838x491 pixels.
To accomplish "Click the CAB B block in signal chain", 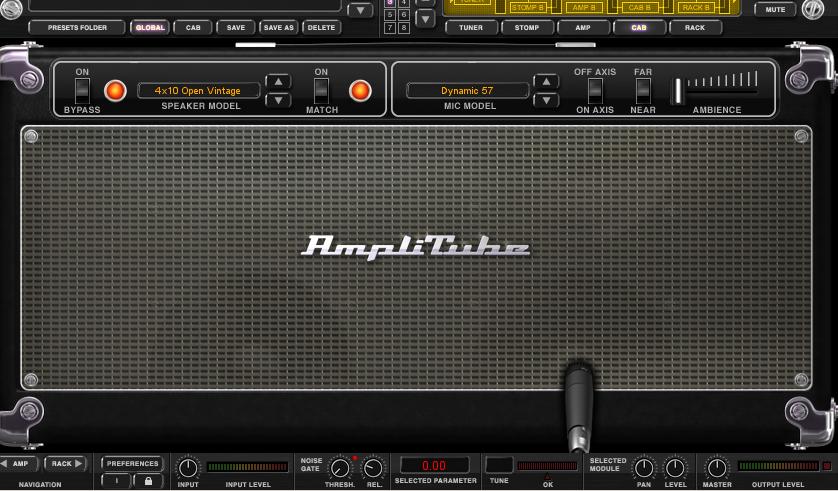I will (x=639, y=7).
